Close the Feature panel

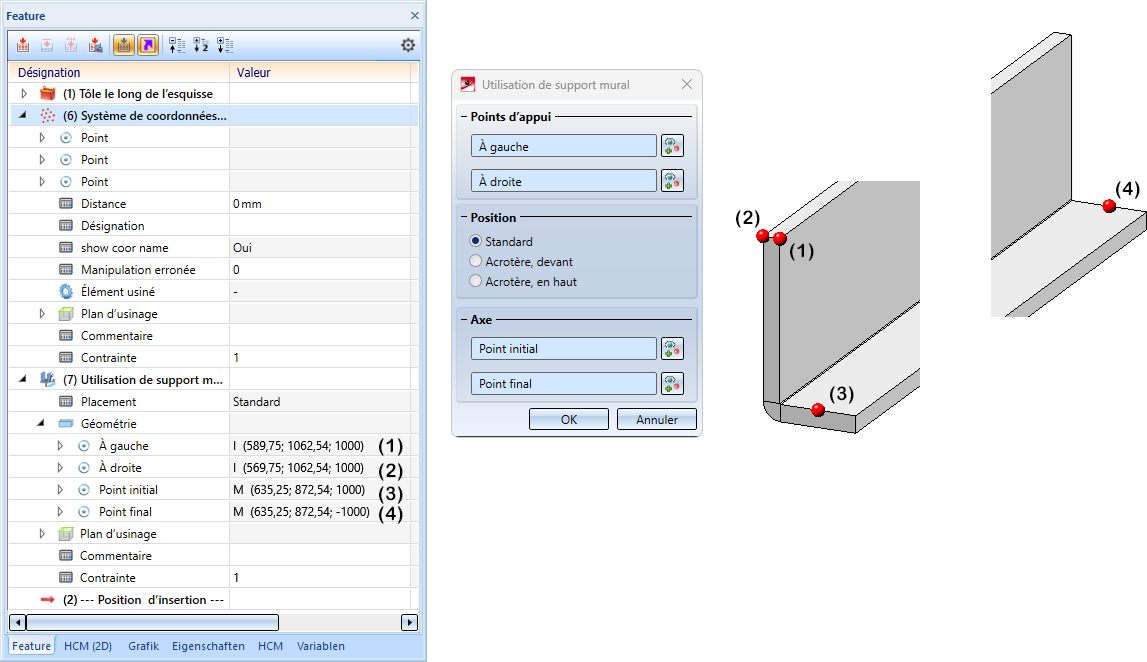point(415,15)
